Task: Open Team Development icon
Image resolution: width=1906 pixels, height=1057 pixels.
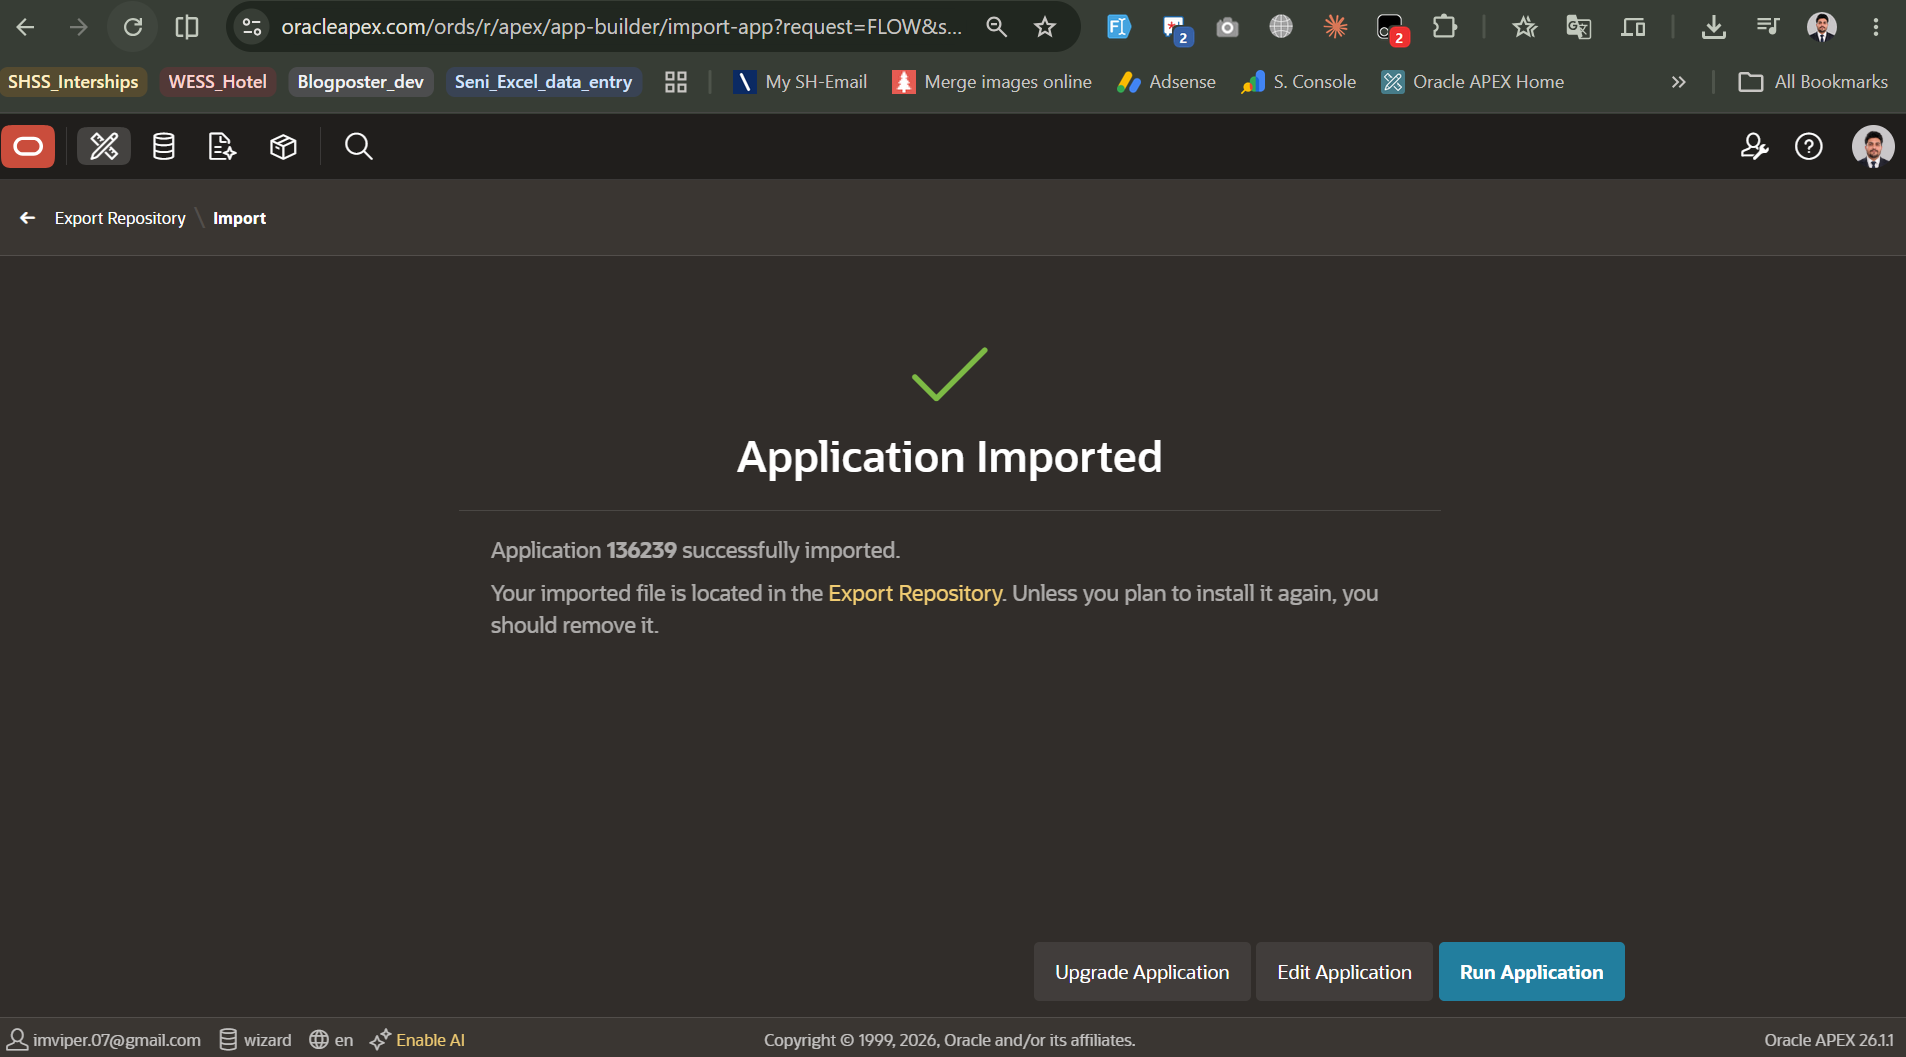Action: click(x=222, y=147)
